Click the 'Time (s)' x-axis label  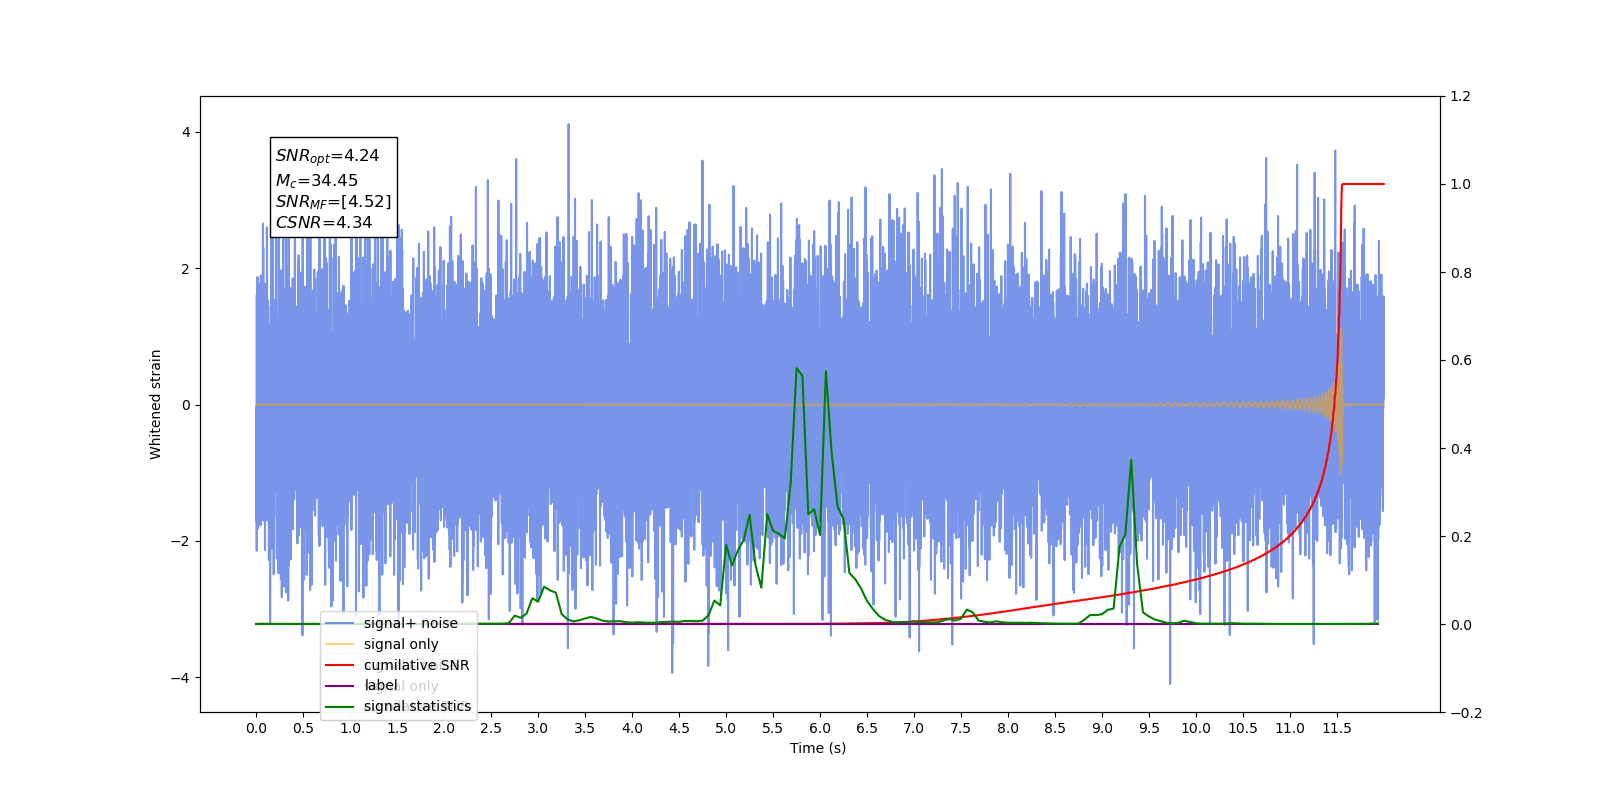pyautogui.click(x=818, y=748)
